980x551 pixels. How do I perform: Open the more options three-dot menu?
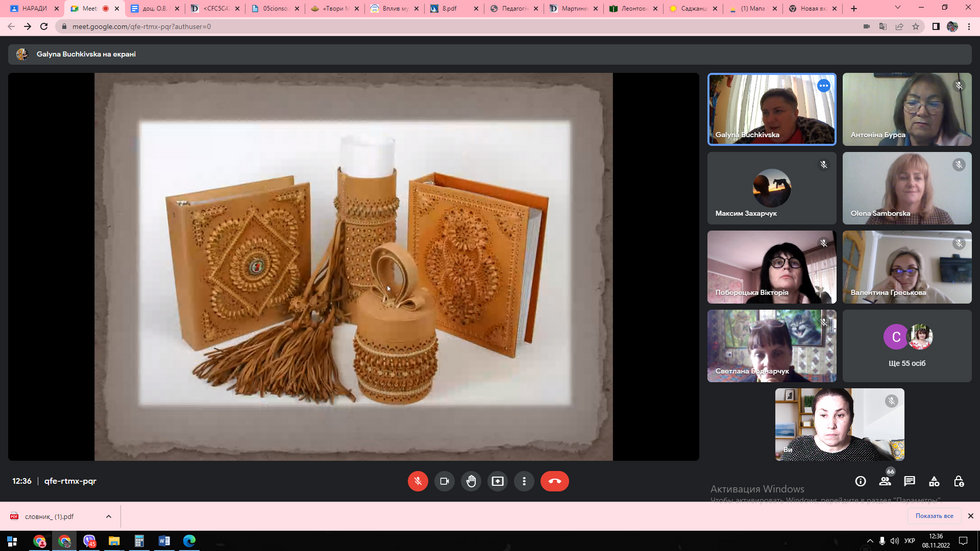(x=524, y=481)
